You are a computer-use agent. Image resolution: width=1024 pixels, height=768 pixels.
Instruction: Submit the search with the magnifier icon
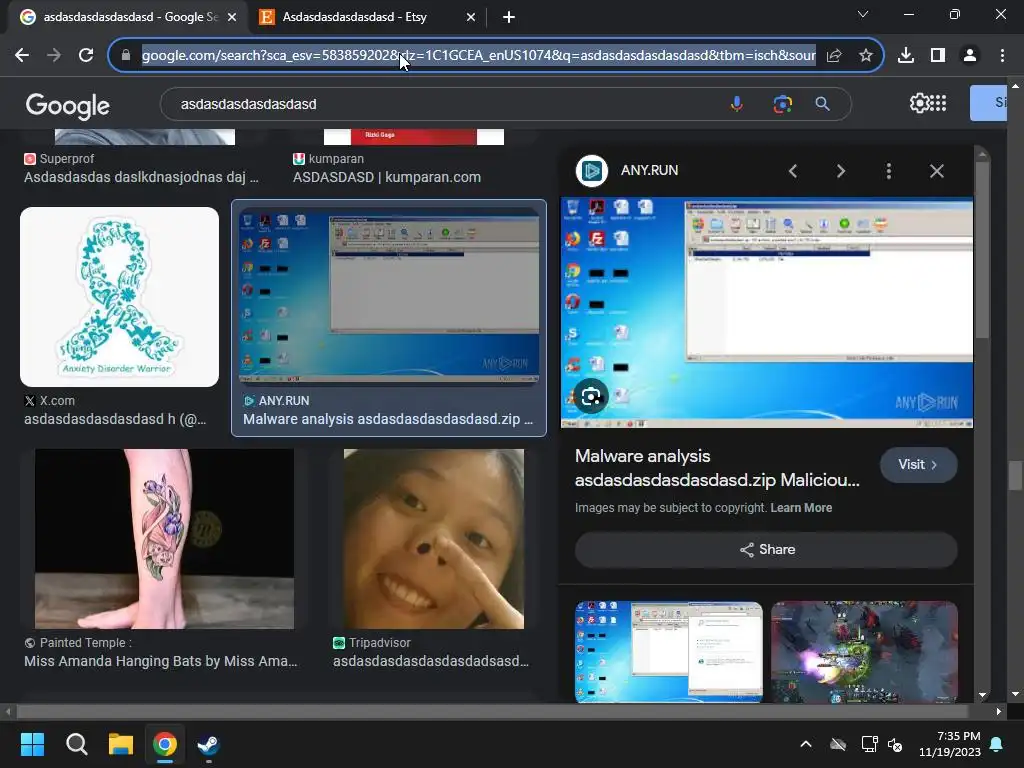tap(823, 104)
